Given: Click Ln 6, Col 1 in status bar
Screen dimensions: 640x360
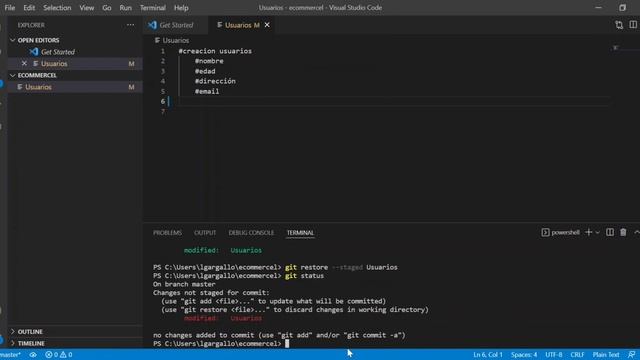Looking at the screenshot, I should (488, 355).
